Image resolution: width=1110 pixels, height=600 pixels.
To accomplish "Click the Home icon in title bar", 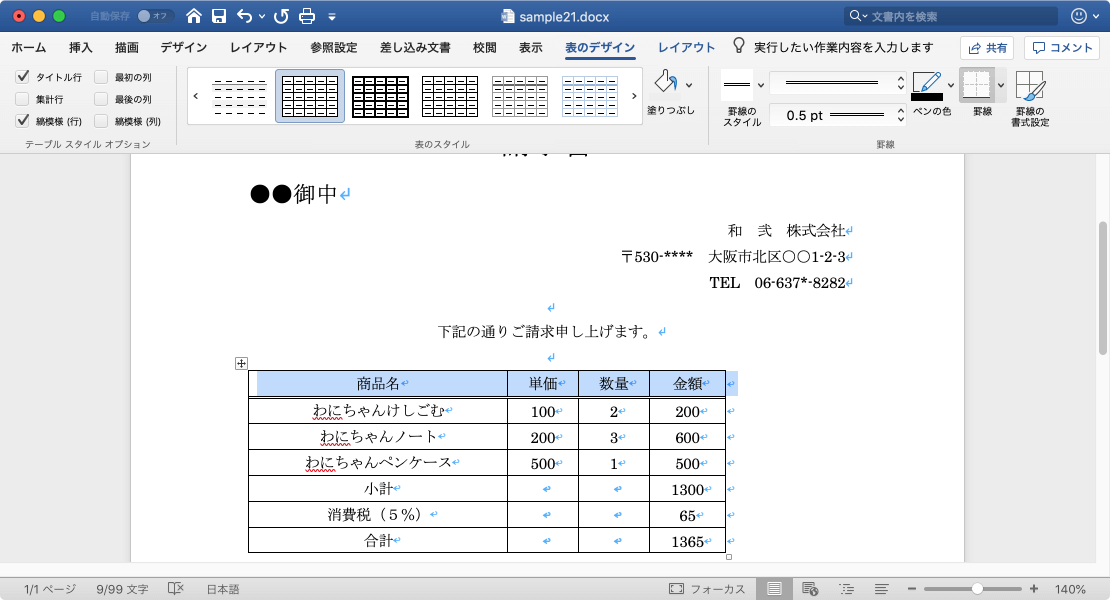I will click(x=193, y=16).
